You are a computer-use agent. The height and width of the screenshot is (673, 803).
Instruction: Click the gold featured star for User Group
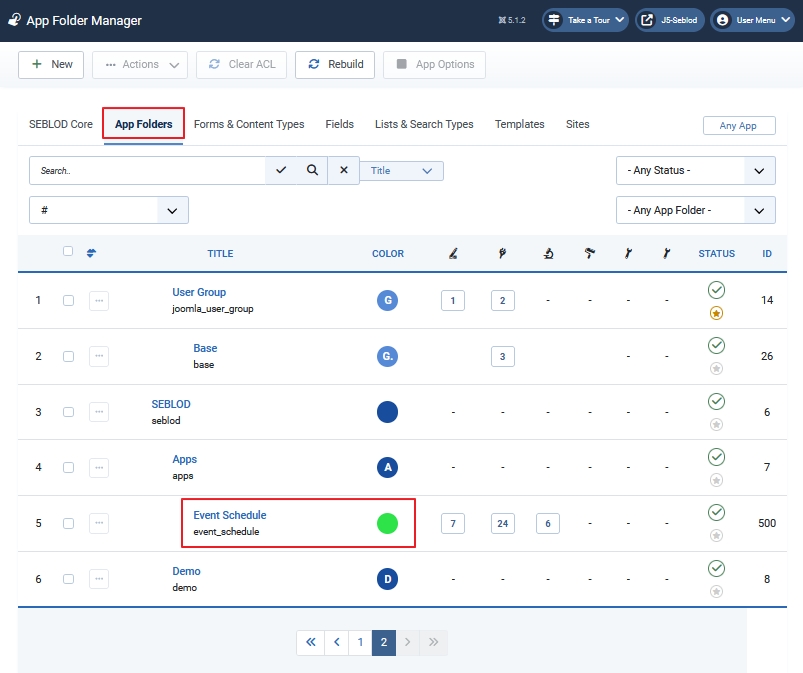716,313
